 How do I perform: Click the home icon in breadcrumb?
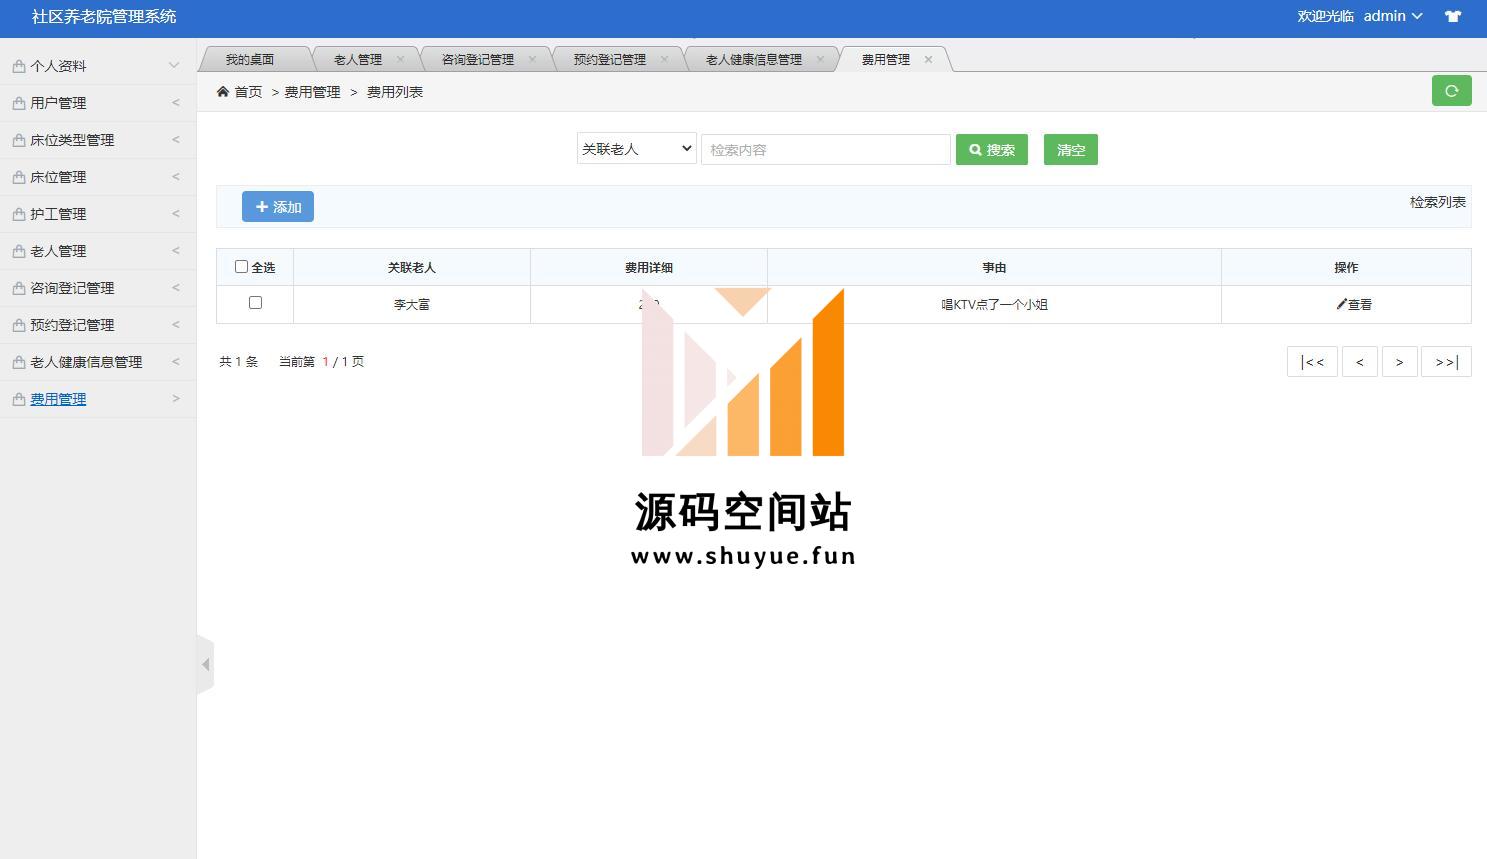[x=223, y=91]
